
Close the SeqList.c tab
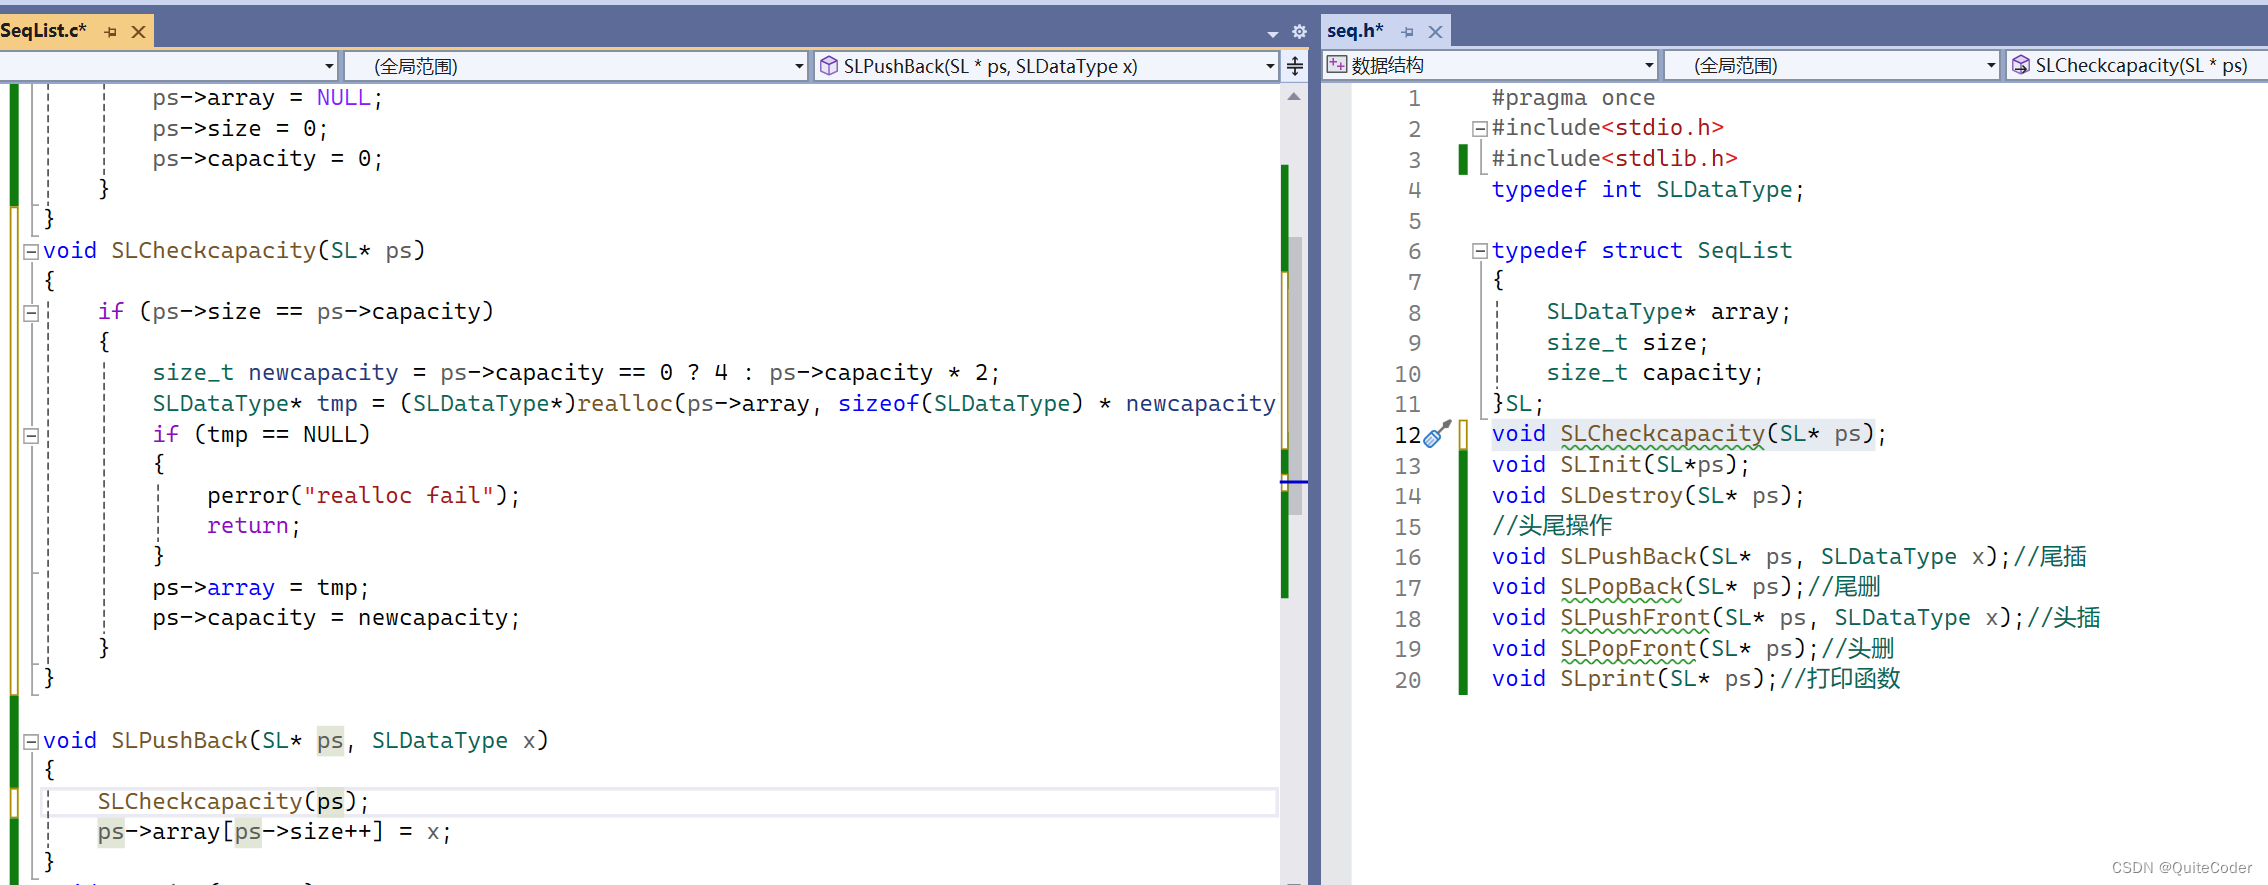coord(139,32)
